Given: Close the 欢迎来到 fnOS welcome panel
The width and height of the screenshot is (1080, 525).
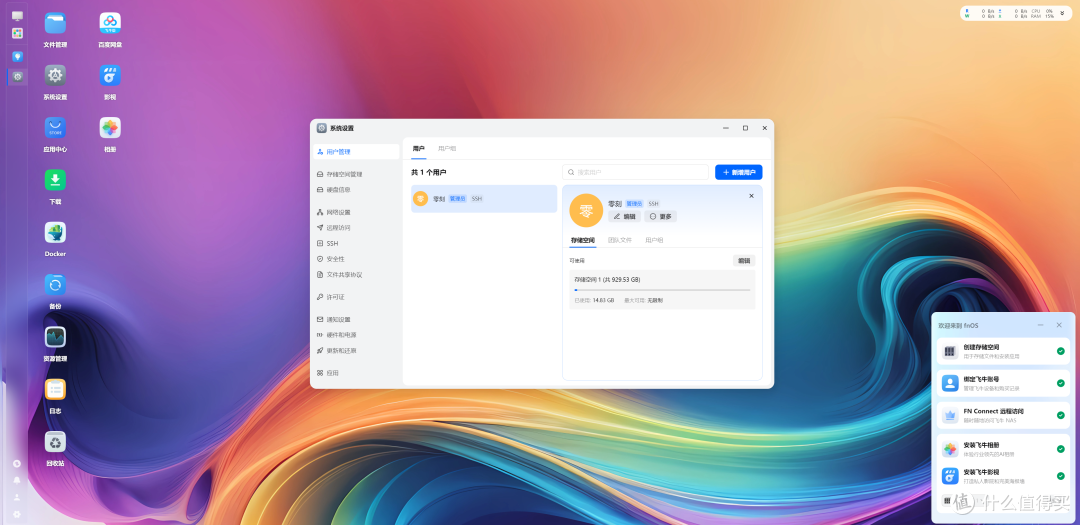Looking at the screenshot, I should coord(1059,325).
